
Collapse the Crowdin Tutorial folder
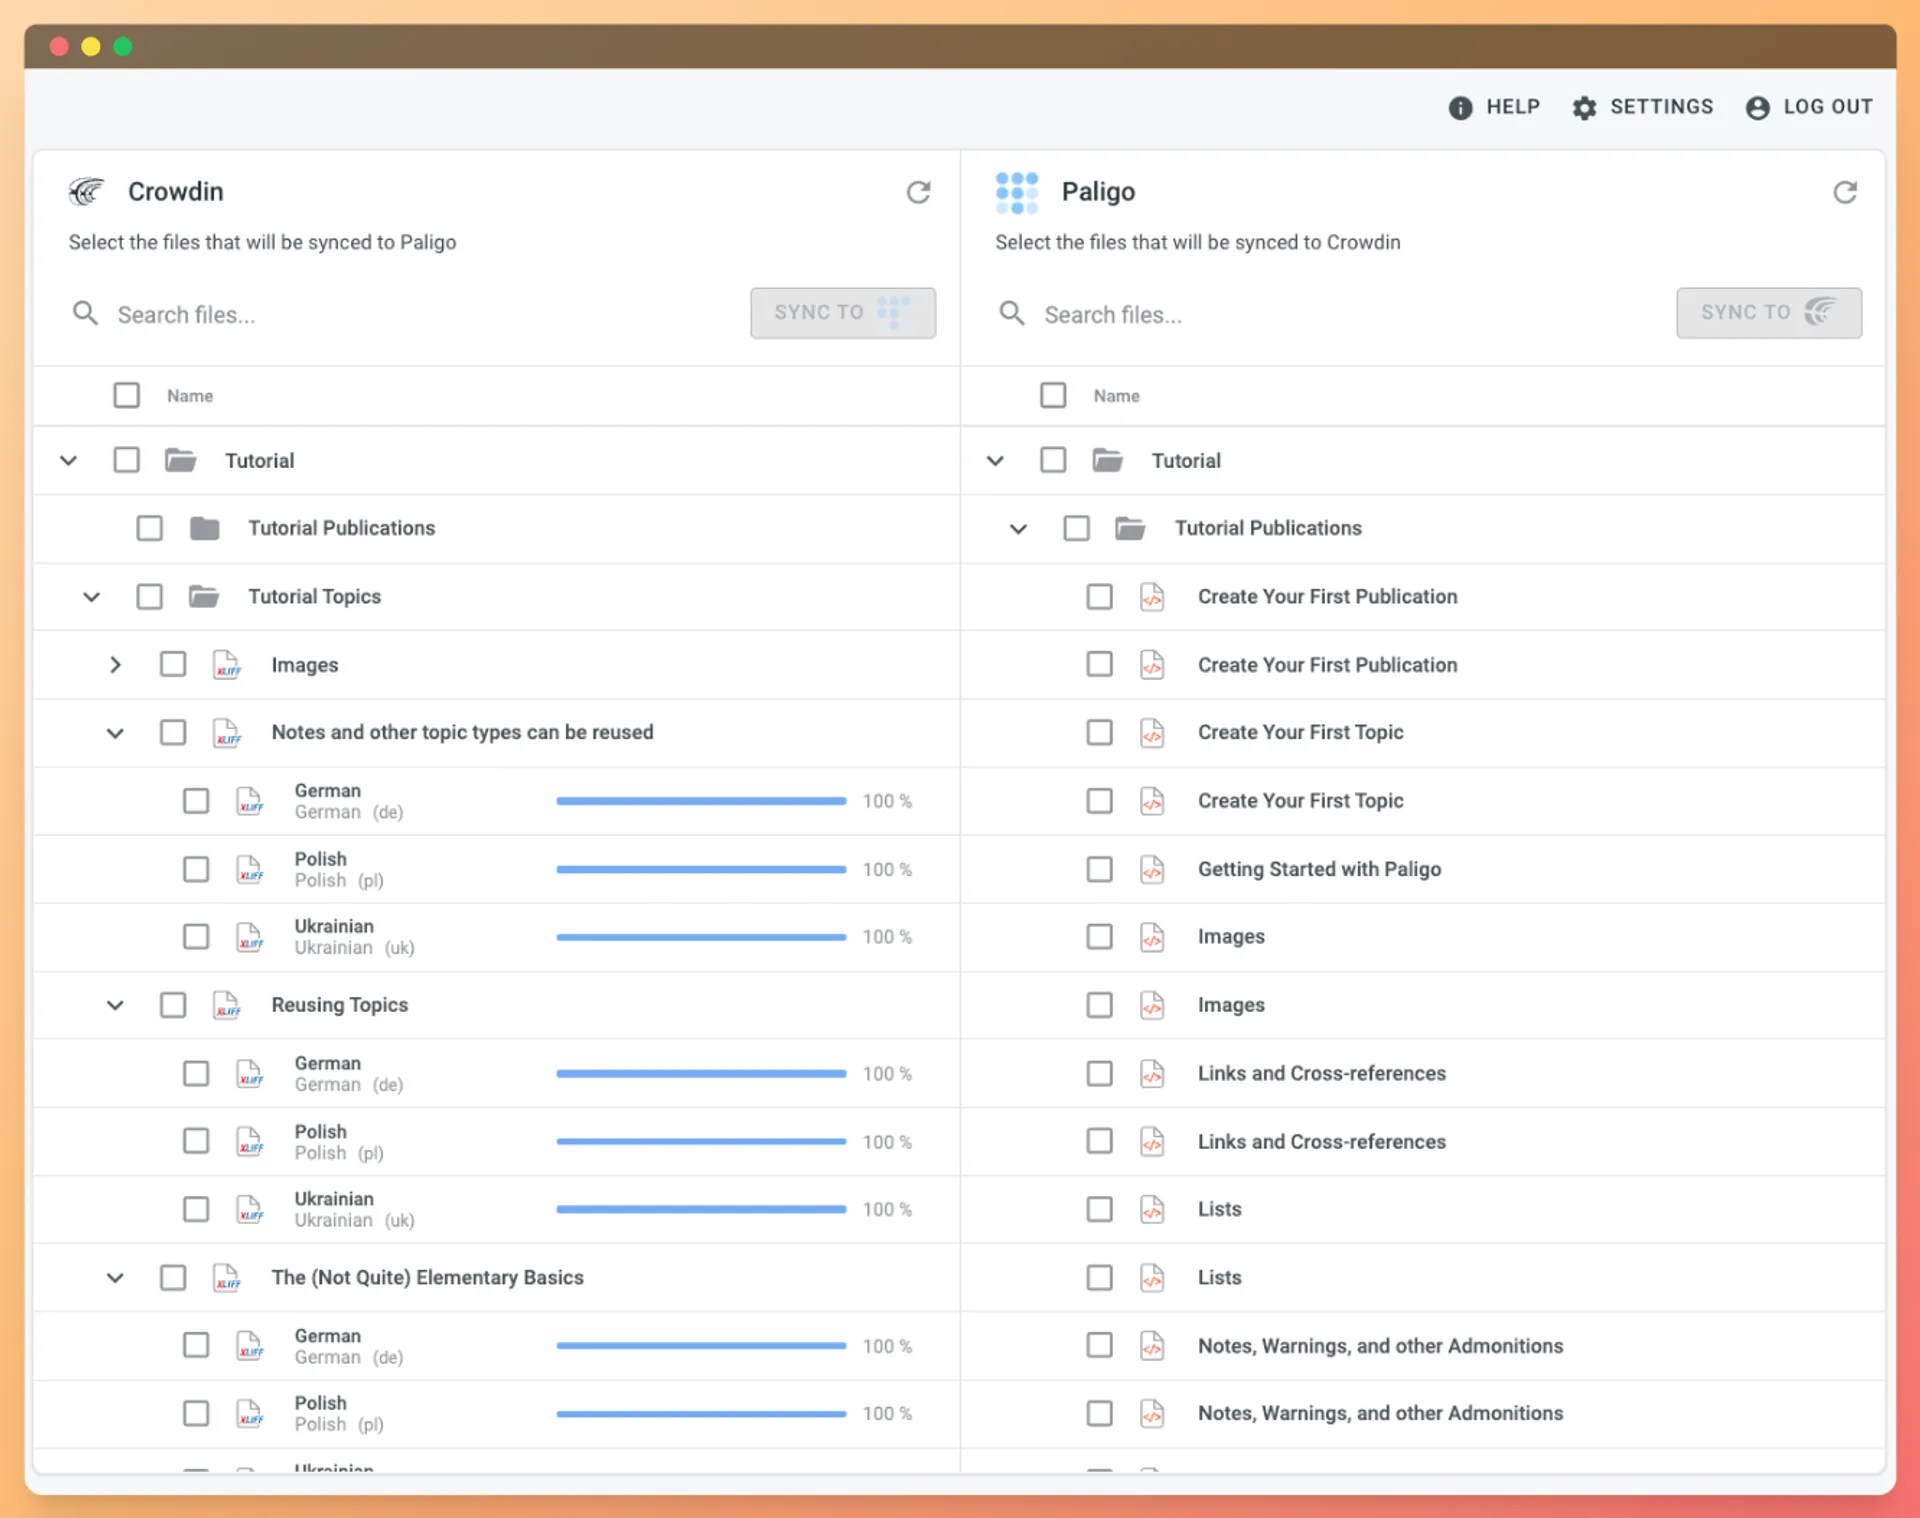(68, 461)
